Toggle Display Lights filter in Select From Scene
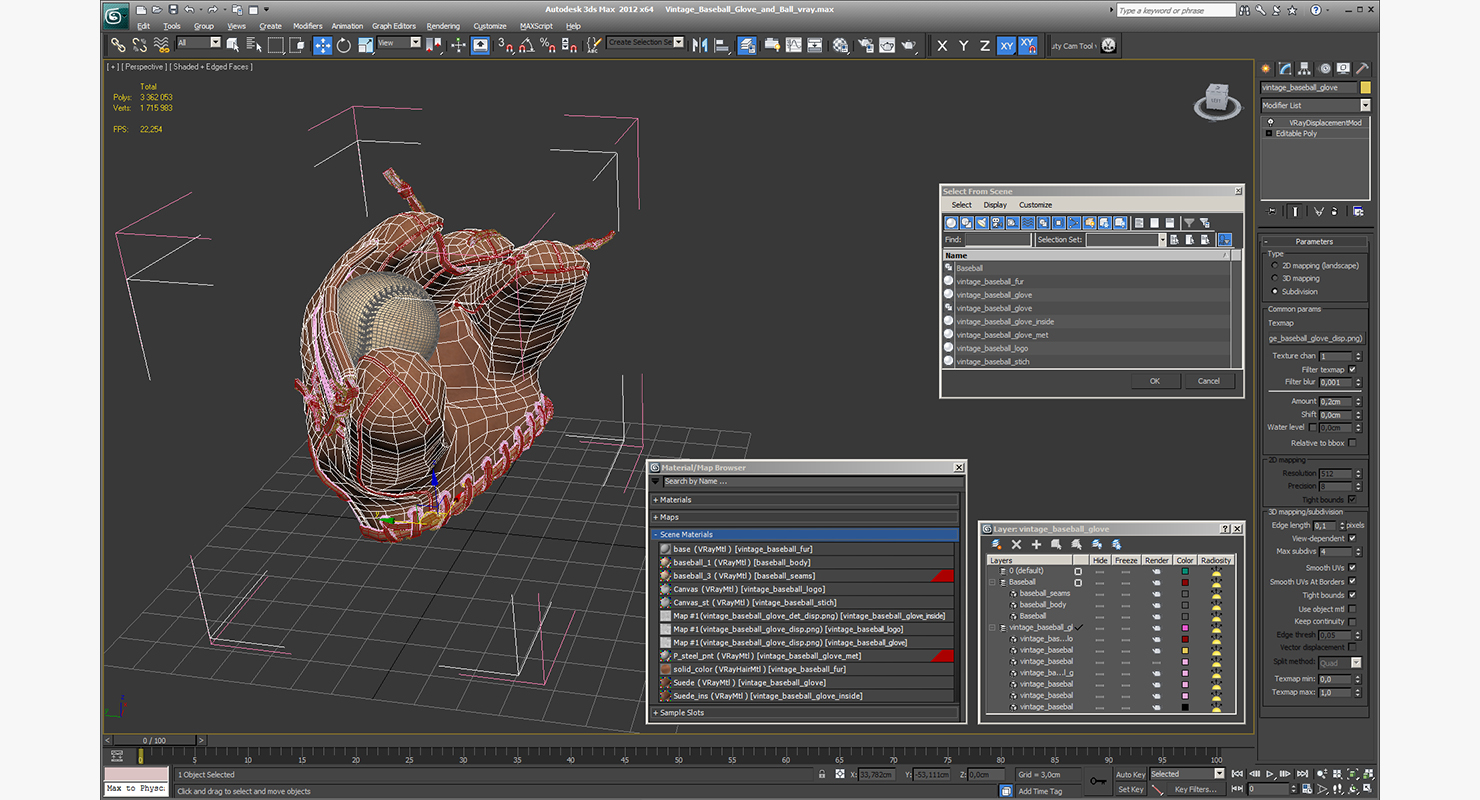1480x800 pixels. pos(982,223)
